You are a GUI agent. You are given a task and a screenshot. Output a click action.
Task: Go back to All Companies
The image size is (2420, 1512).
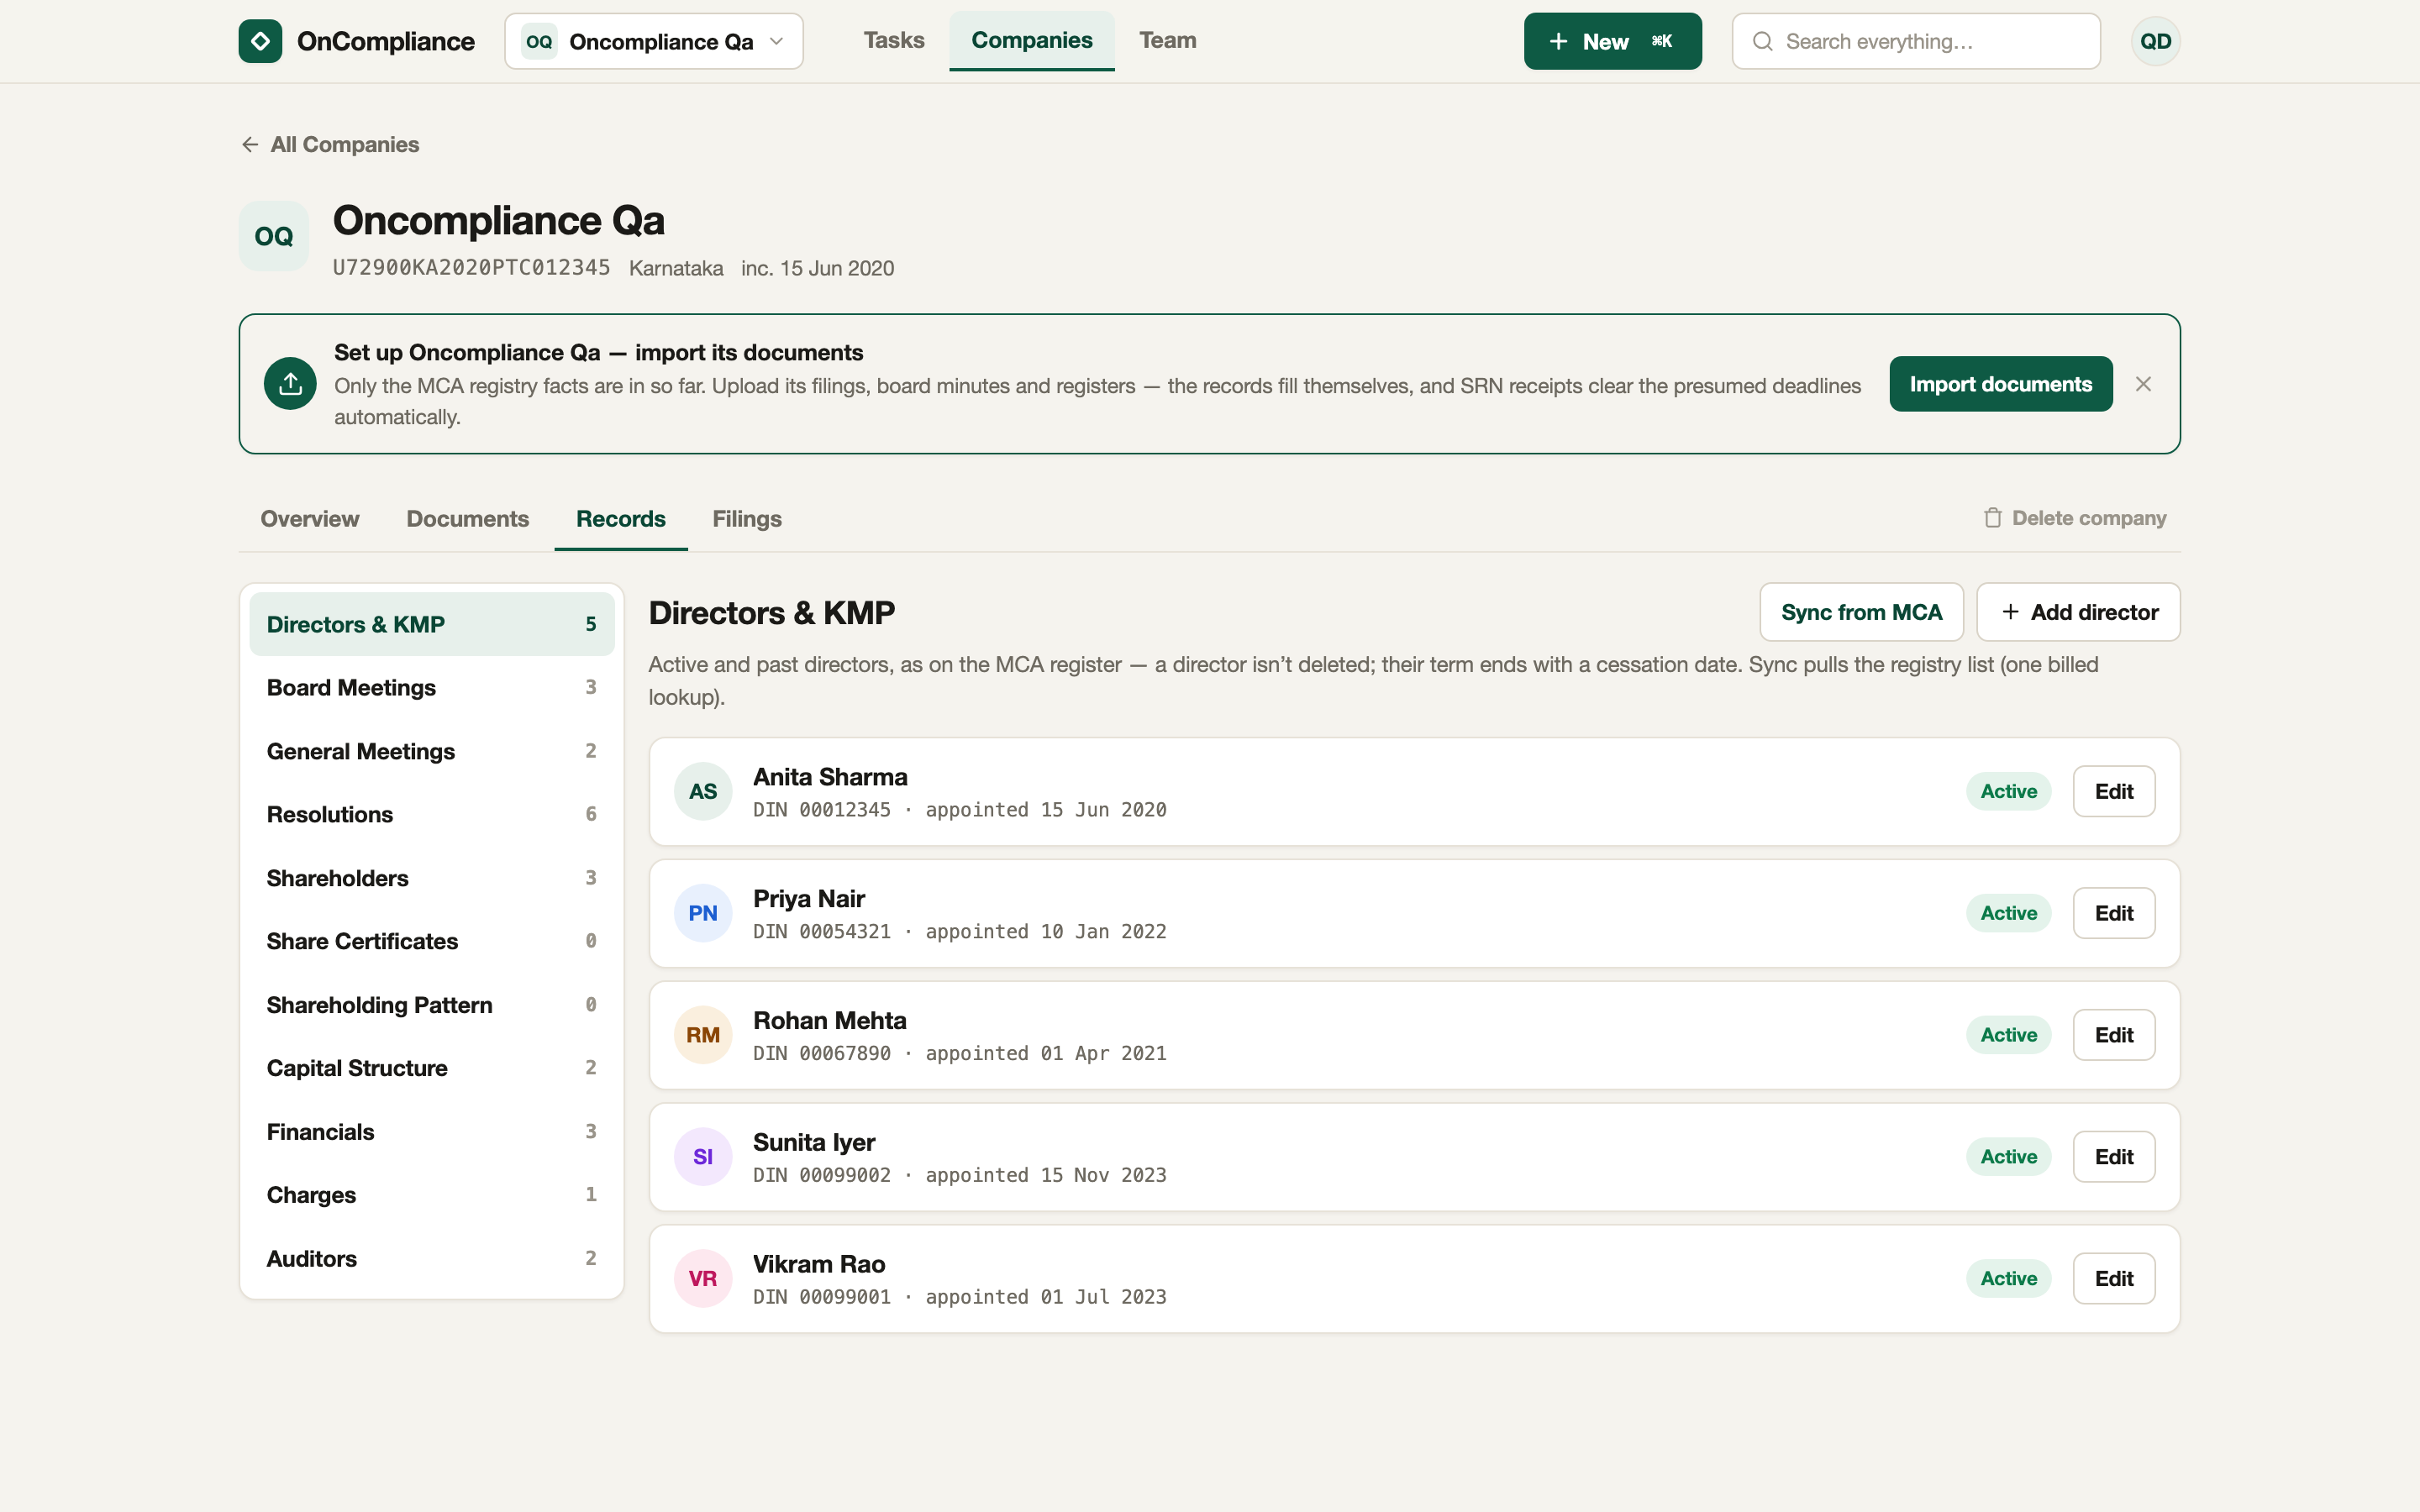(330, 144)
